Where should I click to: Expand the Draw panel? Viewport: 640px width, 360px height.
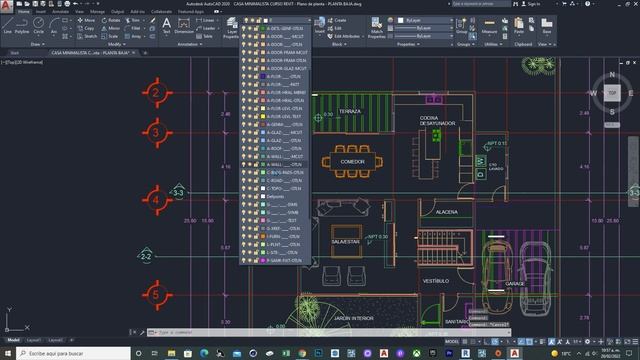tap(38, 44)
